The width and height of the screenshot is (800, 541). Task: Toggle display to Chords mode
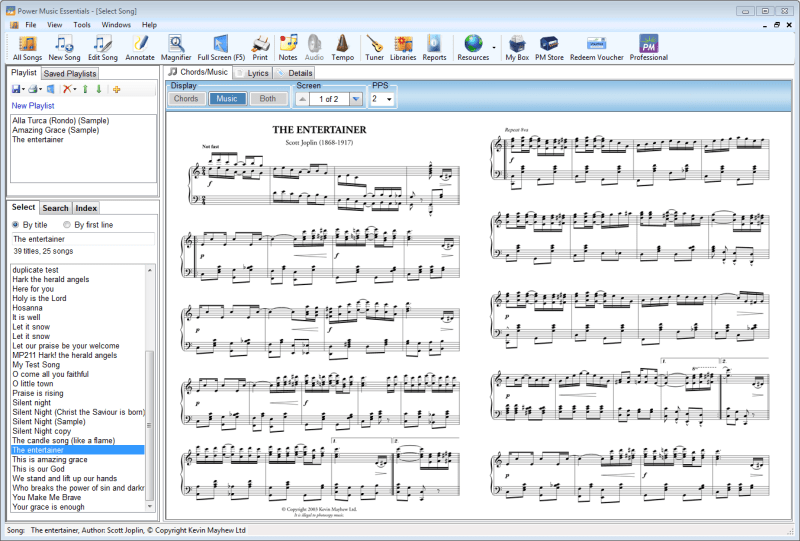[186, 99]
